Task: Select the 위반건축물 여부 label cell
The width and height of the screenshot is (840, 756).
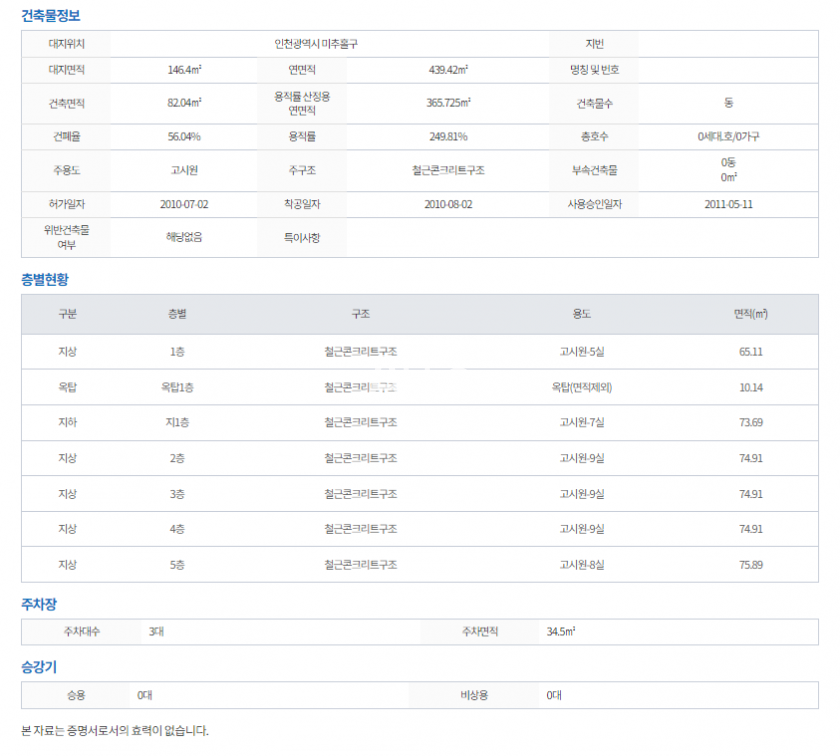Action: pyautogui.click(x=66, y=237)
